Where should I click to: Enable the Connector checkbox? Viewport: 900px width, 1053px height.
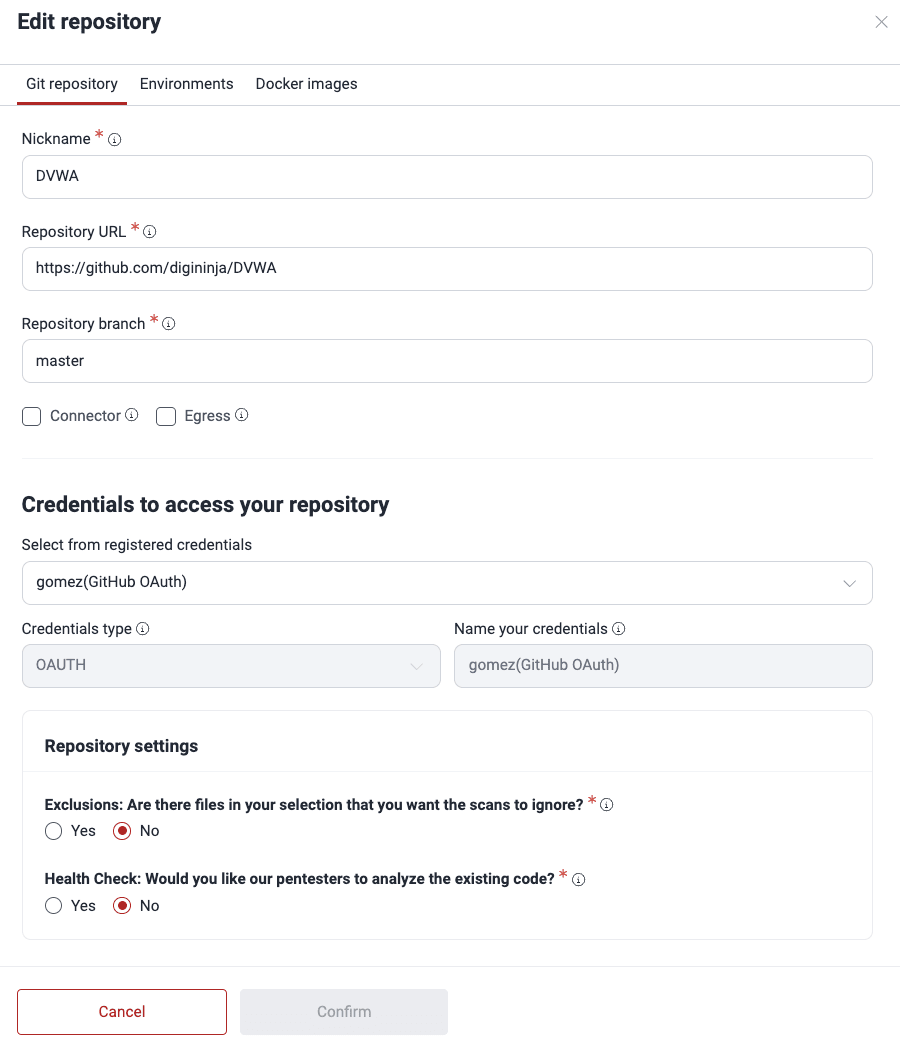point(31,415)
